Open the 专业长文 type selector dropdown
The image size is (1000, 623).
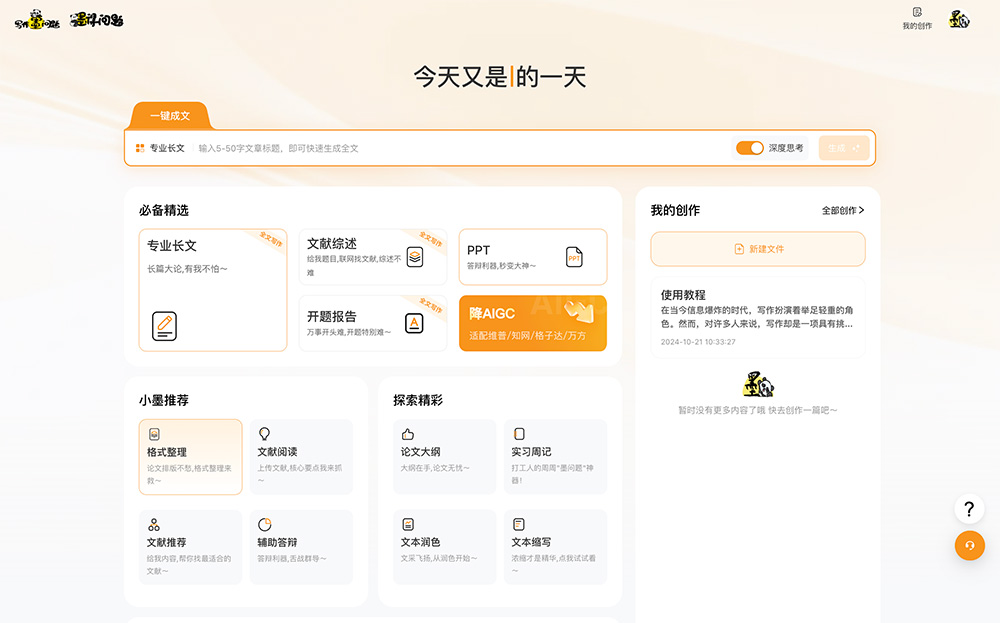(x=167, y=147)
